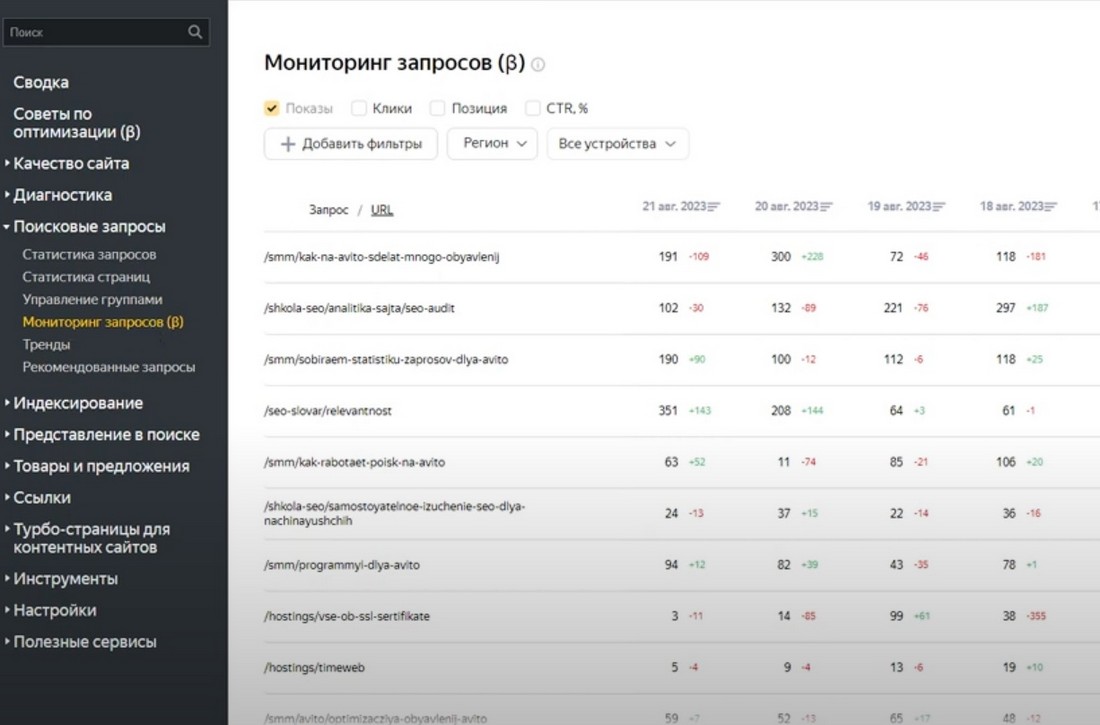
Task: Open the Все устройства dropdown
Action: (x=614, y=143)
